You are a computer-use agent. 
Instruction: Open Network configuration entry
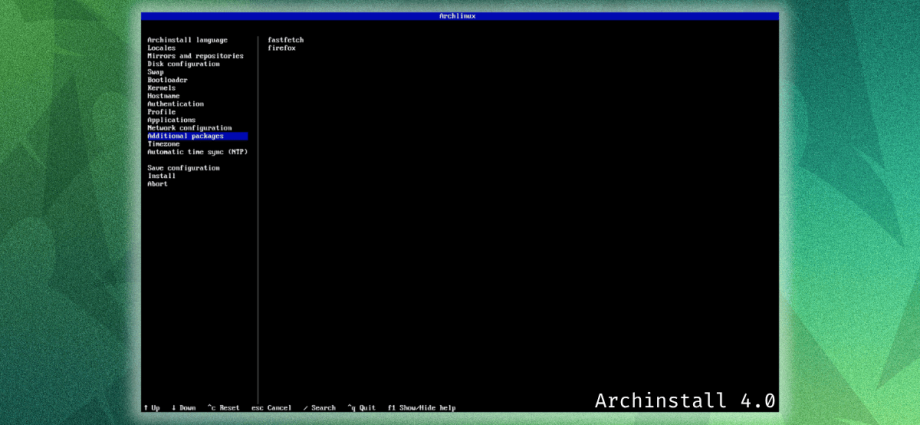190,128
